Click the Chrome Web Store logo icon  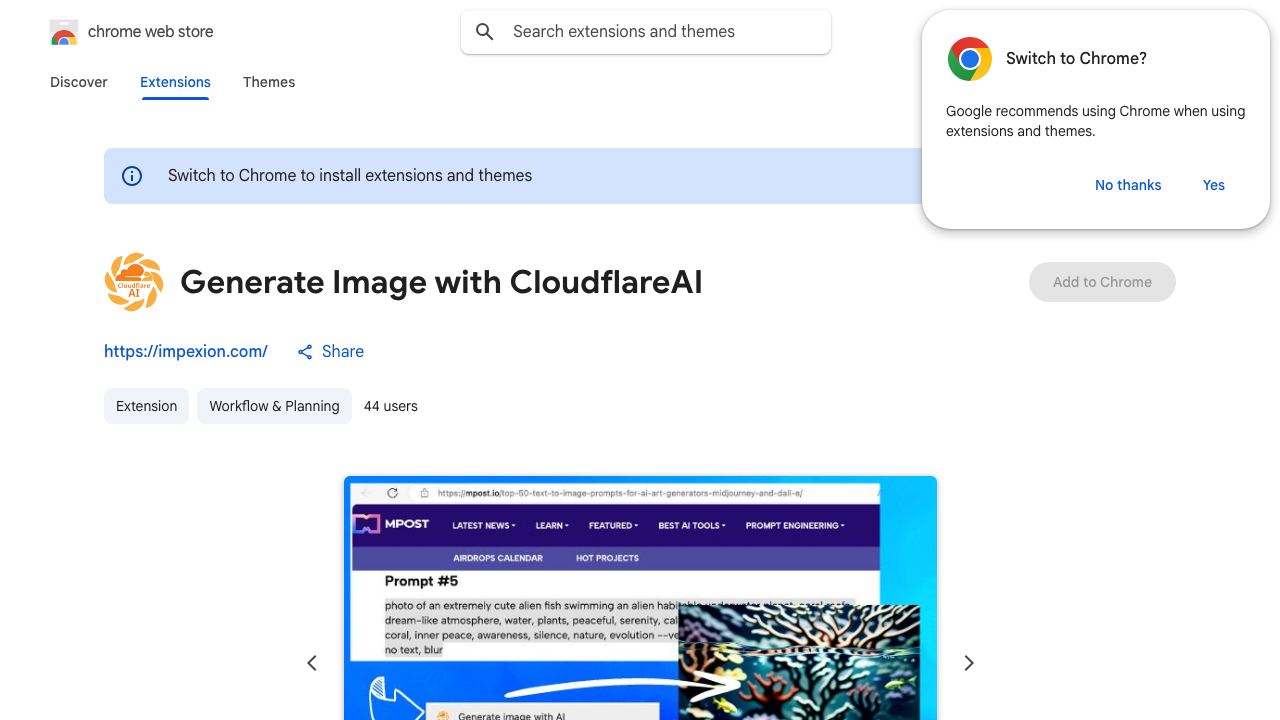[64, 32]
